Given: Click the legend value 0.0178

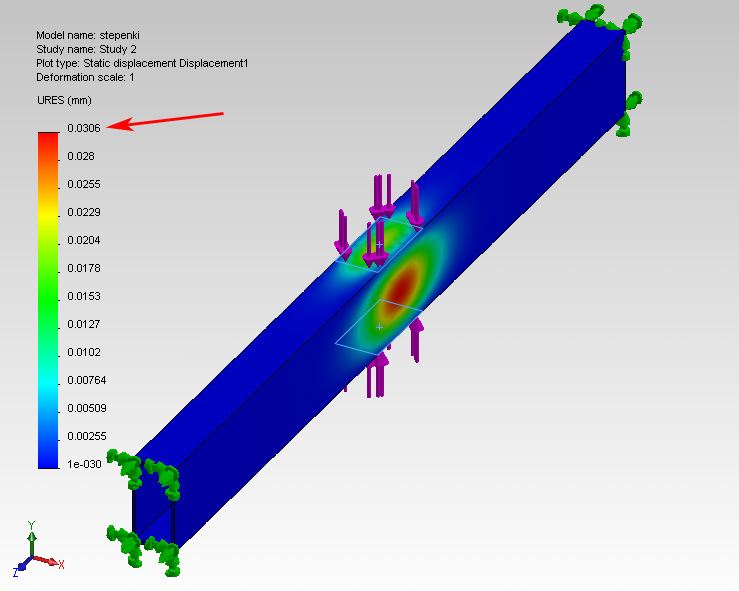Looking at the screenshot, I should click(84, 268).
